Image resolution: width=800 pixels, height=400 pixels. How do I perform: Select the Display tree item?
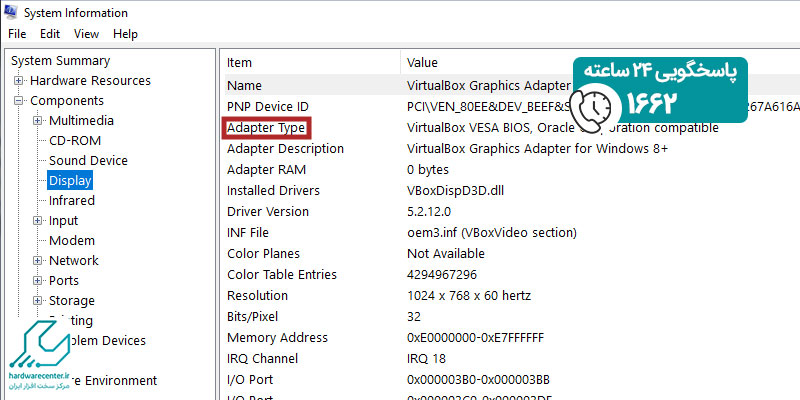70,180
